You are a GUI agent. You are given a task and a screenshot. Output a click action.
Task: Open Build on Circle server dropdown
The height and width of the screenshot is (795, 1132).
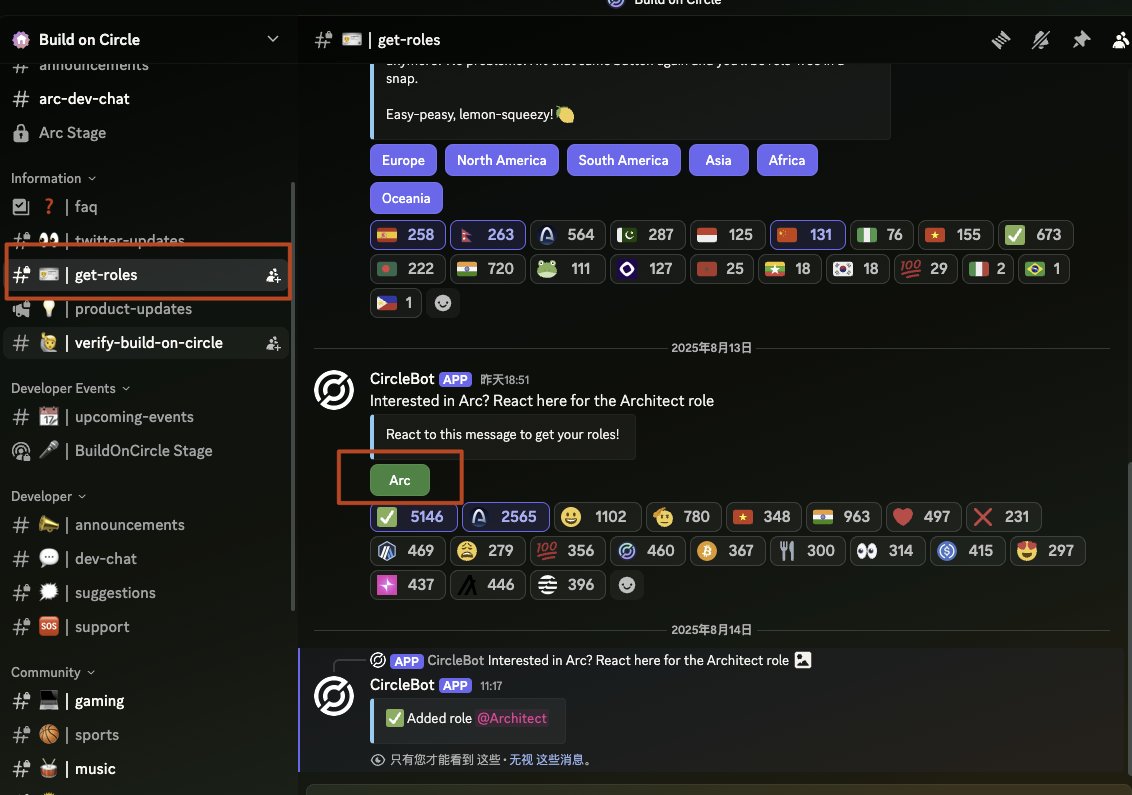coord(273,39)
